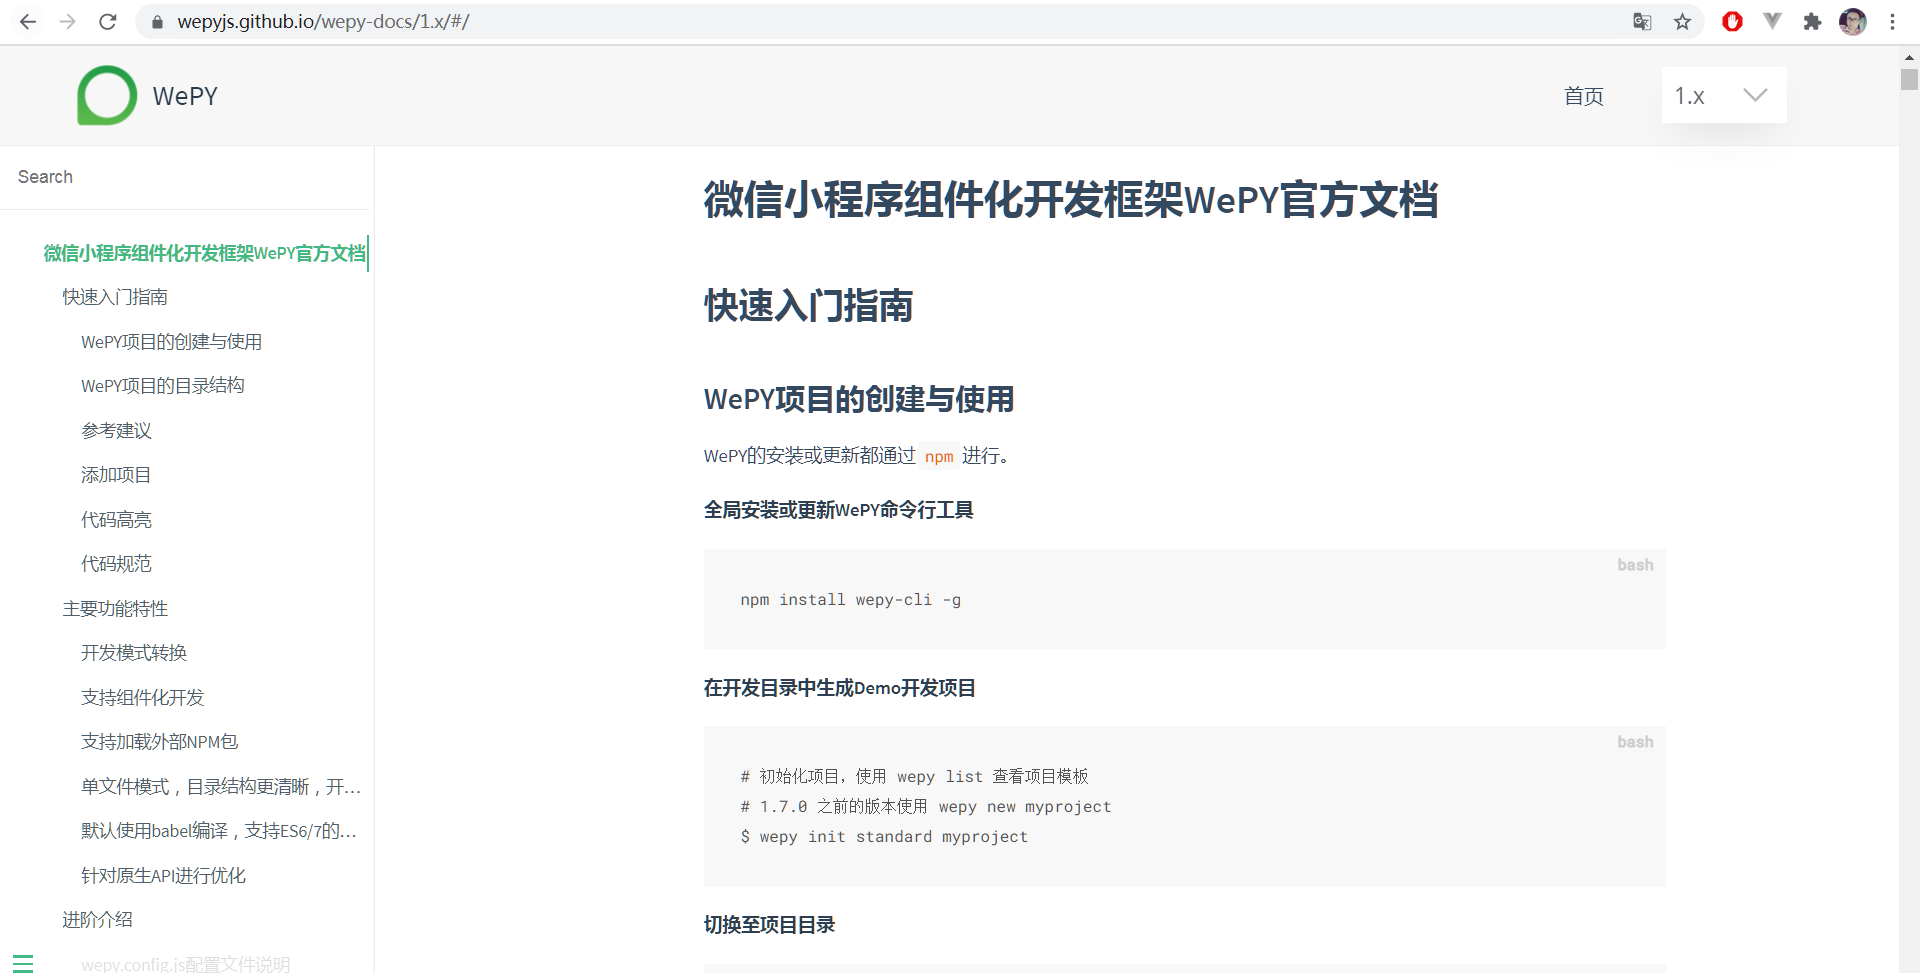Viewport: 1920px width, 973px height.
Task: Open the 代码高亮 sidebar link
Action: point(117,519)
